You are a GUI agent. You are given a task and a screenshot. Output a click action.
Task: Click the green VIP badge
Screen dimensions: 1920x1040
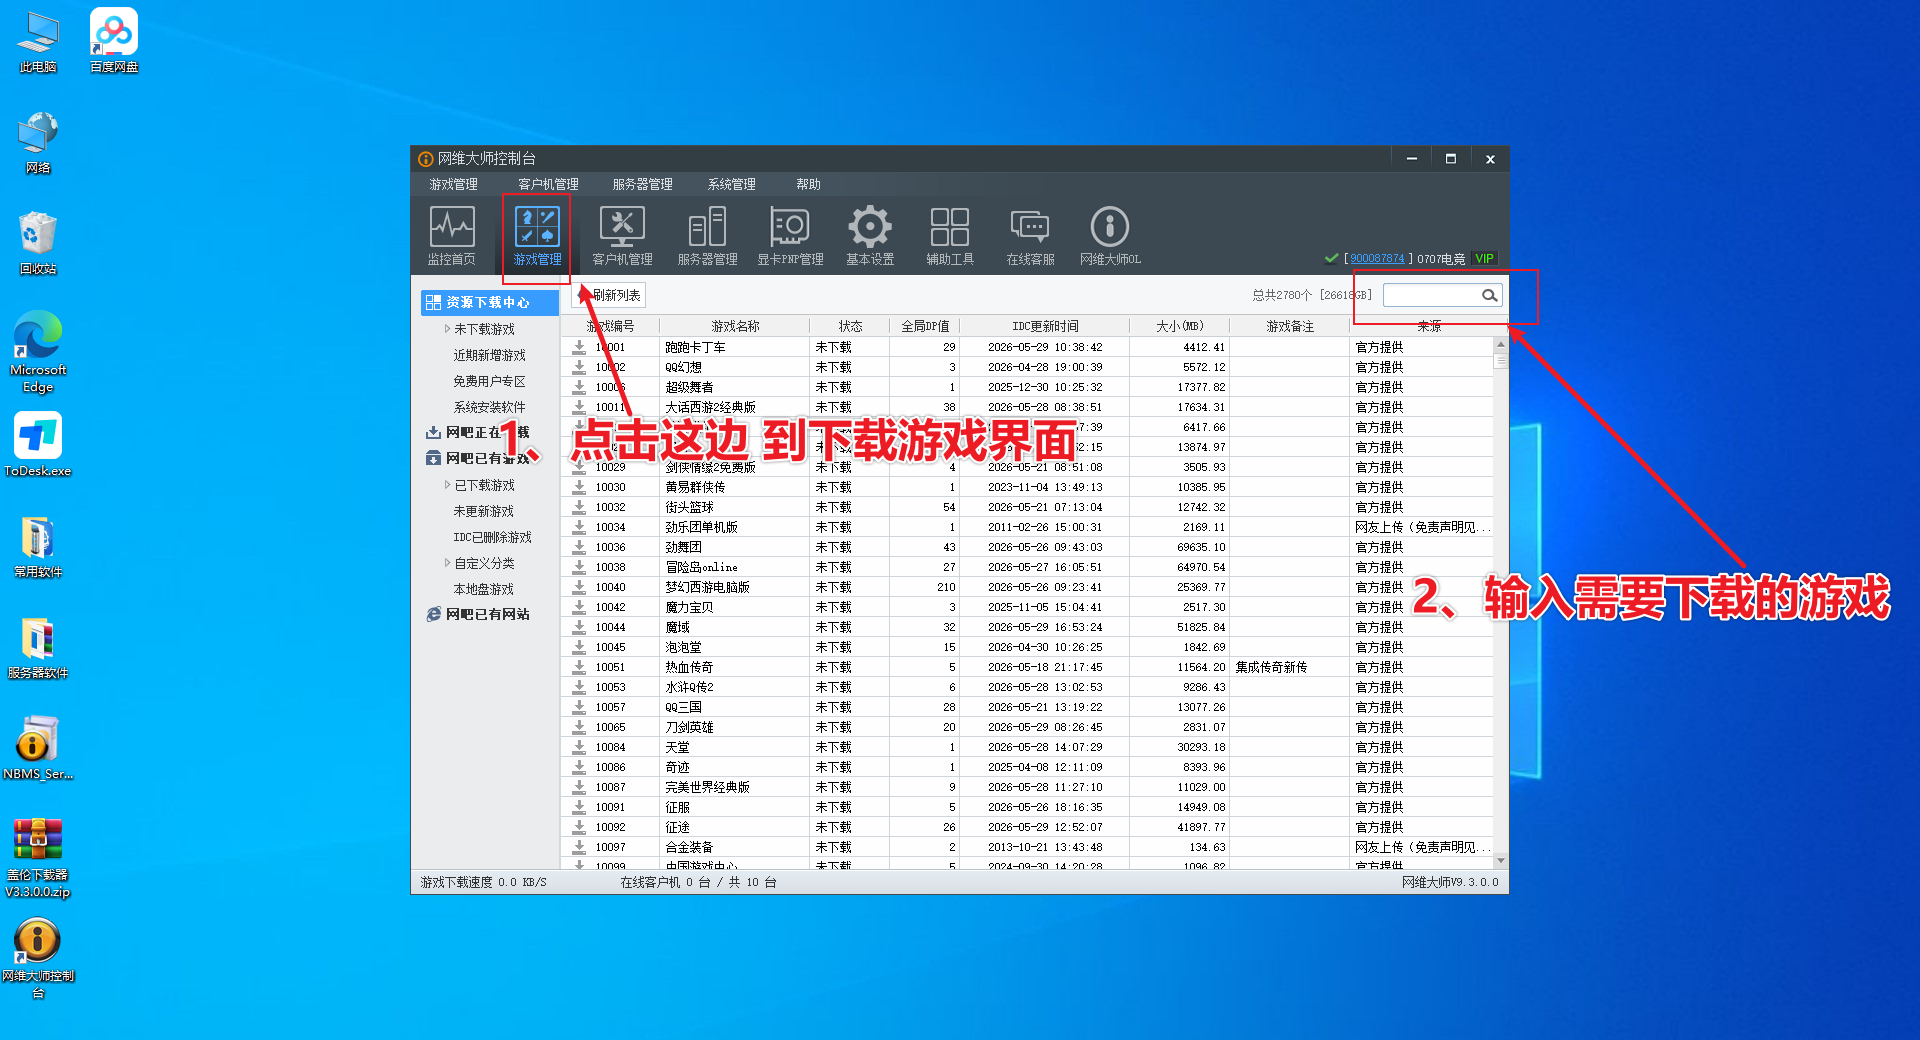pyautogui.click(x=1484, y=258)
